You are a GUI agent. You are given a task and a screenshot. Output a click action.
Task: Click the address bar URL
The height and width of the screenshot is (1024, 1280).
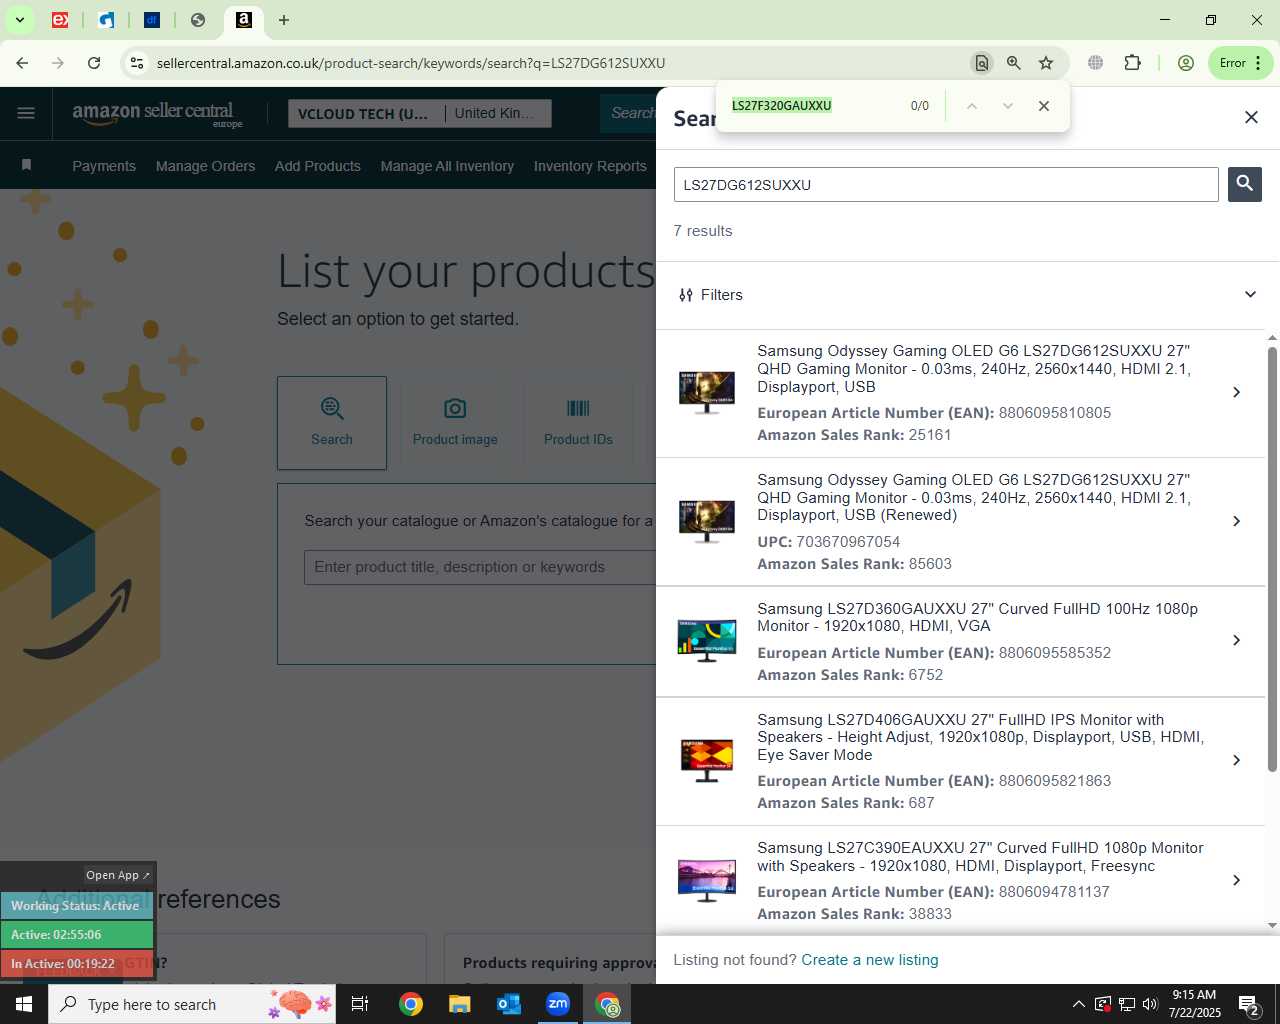pos(411,63)
